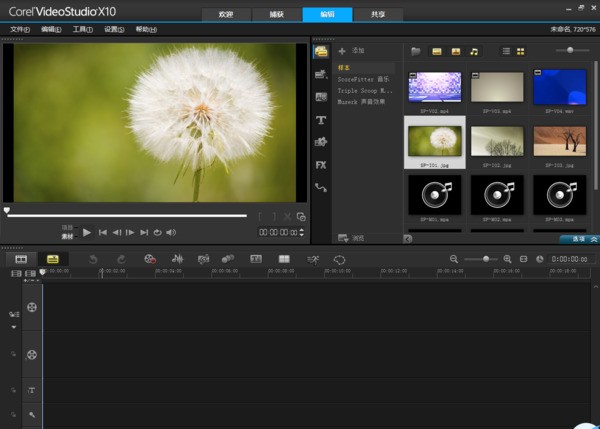This screenshot has width=600, height=429.
Task: Click the 添加 (Add) folder button
Action: (x=351, y=50)
